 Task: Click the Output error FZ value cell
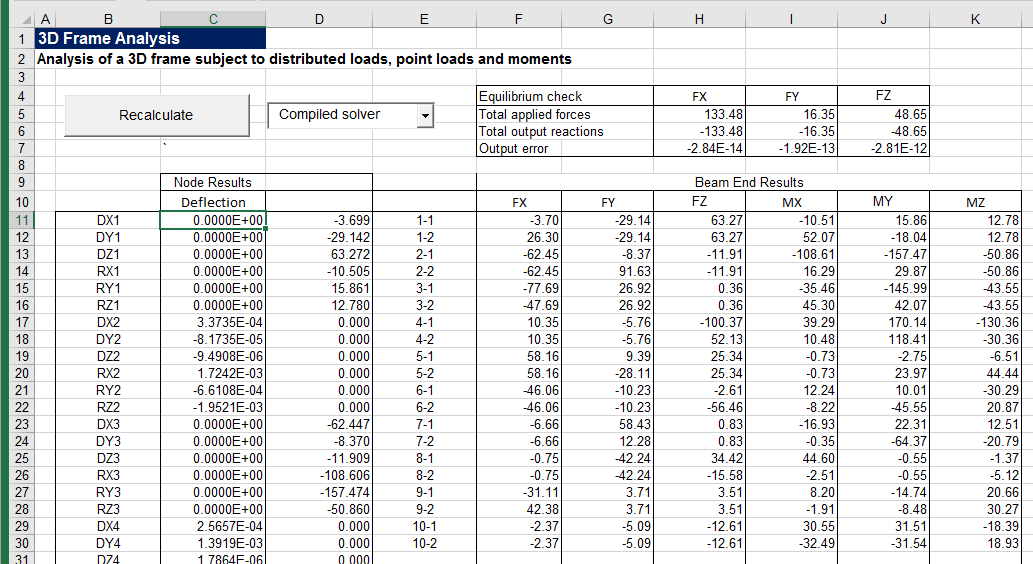[x=883, y=149]
